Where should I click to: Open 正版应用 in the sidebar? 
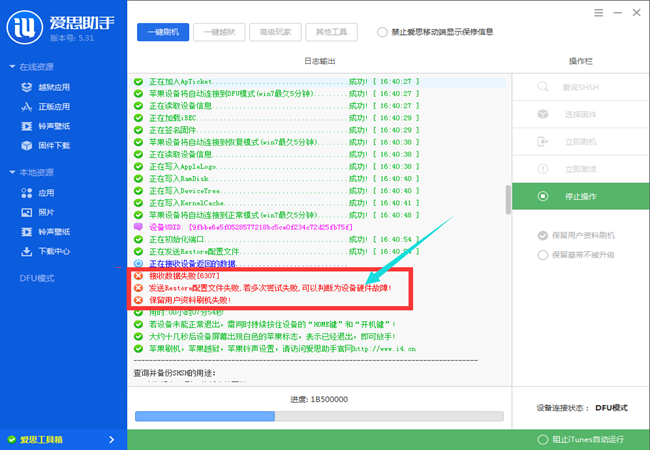click(x=46, y=106)
